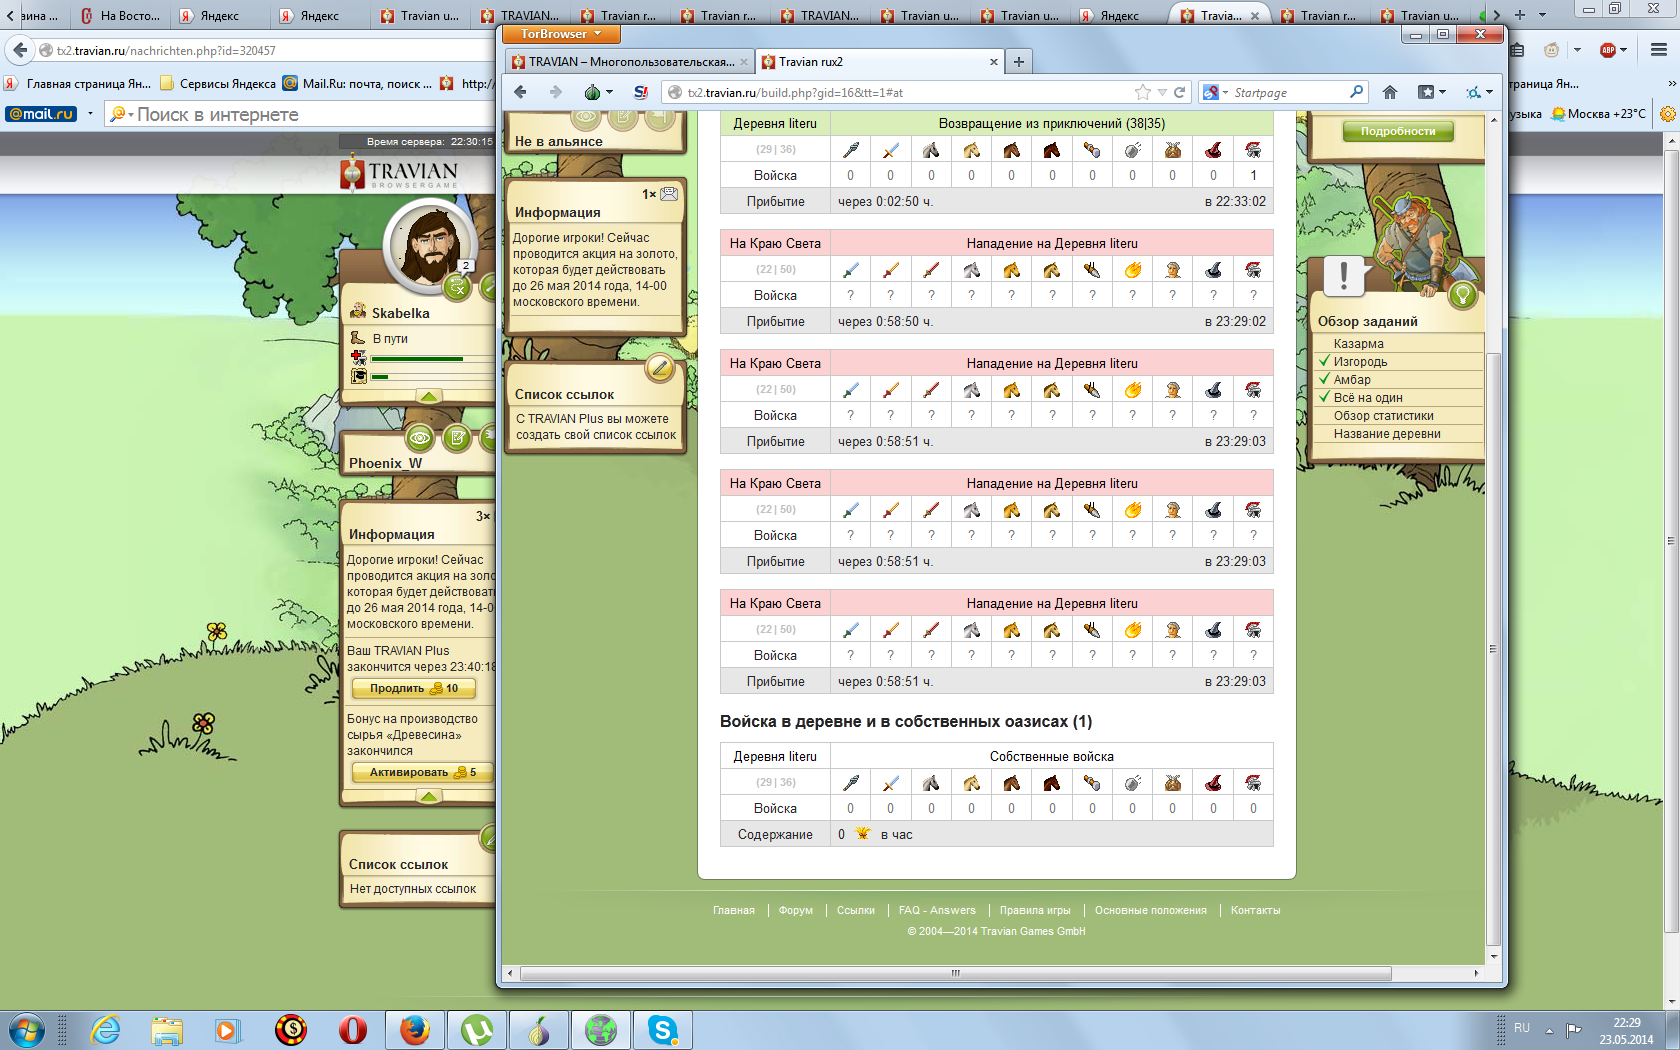Open the 'Главная' footer link
This screenshot has width=1680, height=1050.
pos(734,910)
